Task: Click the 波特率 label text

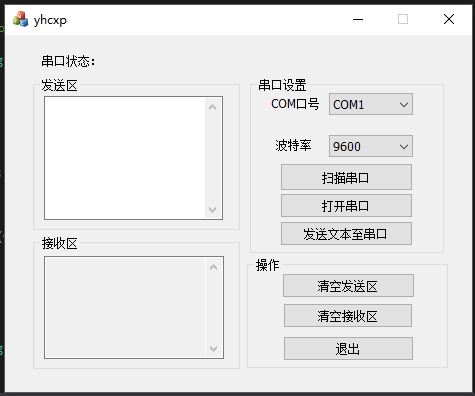Action: point(293,145)
